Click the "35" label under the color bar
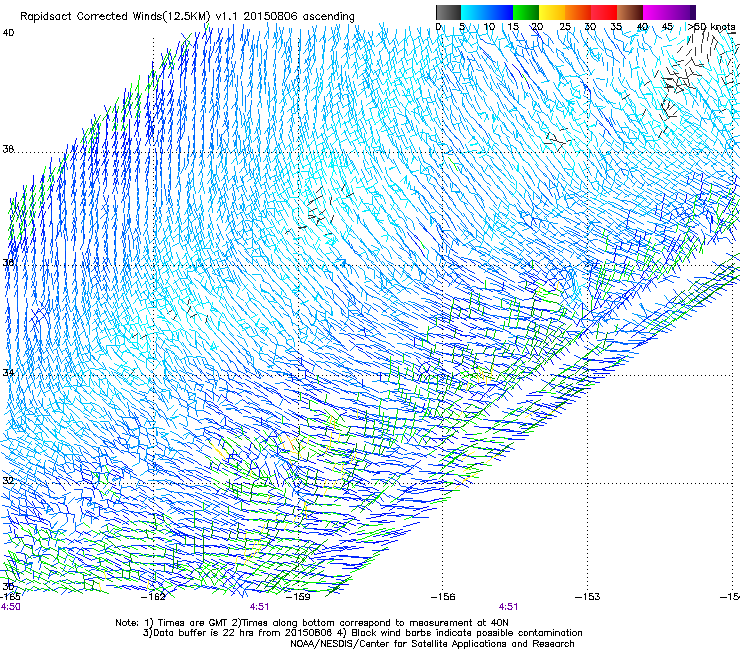The width and height of the screenshot is (740, 650). click(x=616, y=26)
